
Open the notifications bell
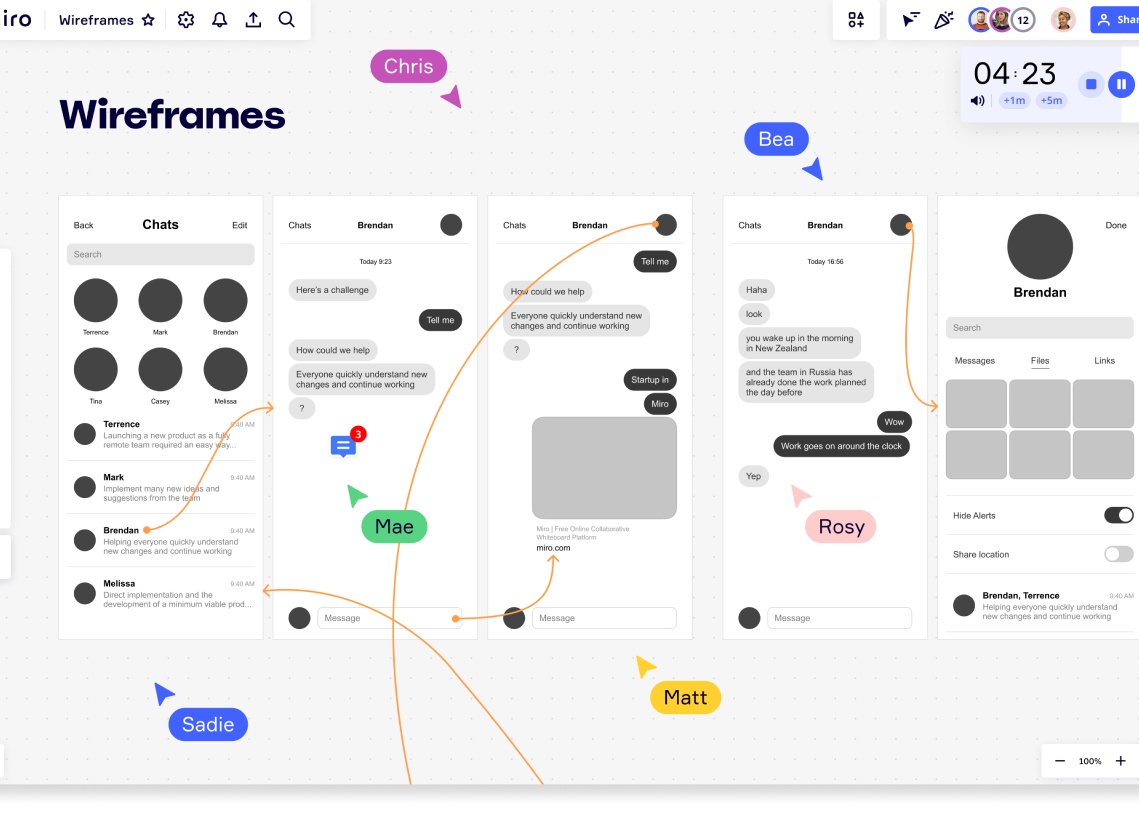[219, 20]
